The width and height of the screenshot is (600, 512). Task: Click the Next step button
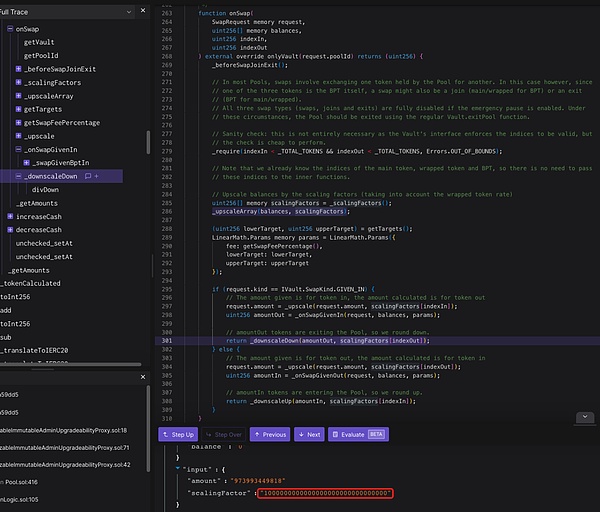tap(309, 435)
